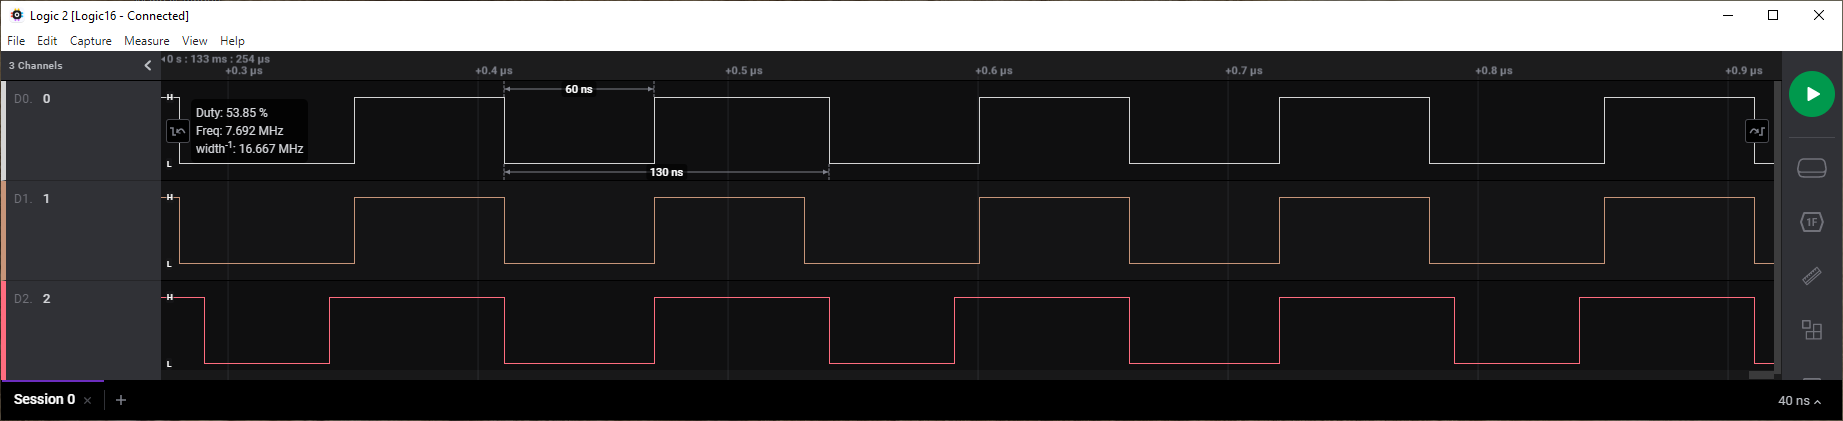1843x421 pixels.
Task: Open the View menu
Action: pos(194,41)
